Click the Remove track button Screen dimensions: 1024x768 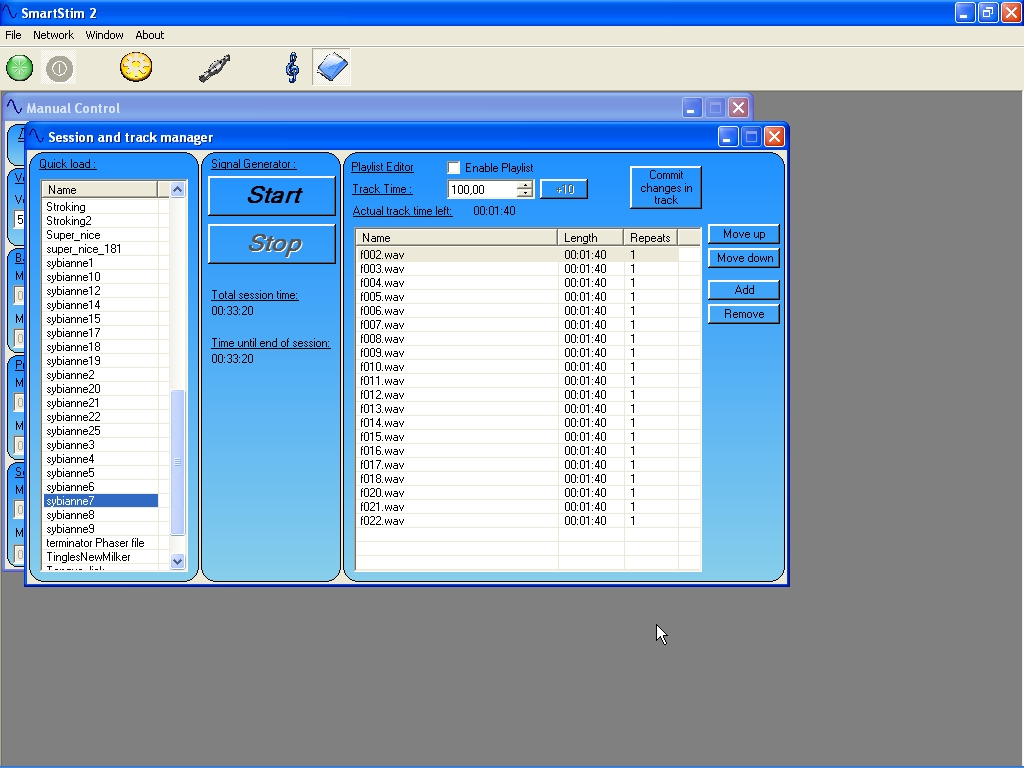(x=743, y=314)
